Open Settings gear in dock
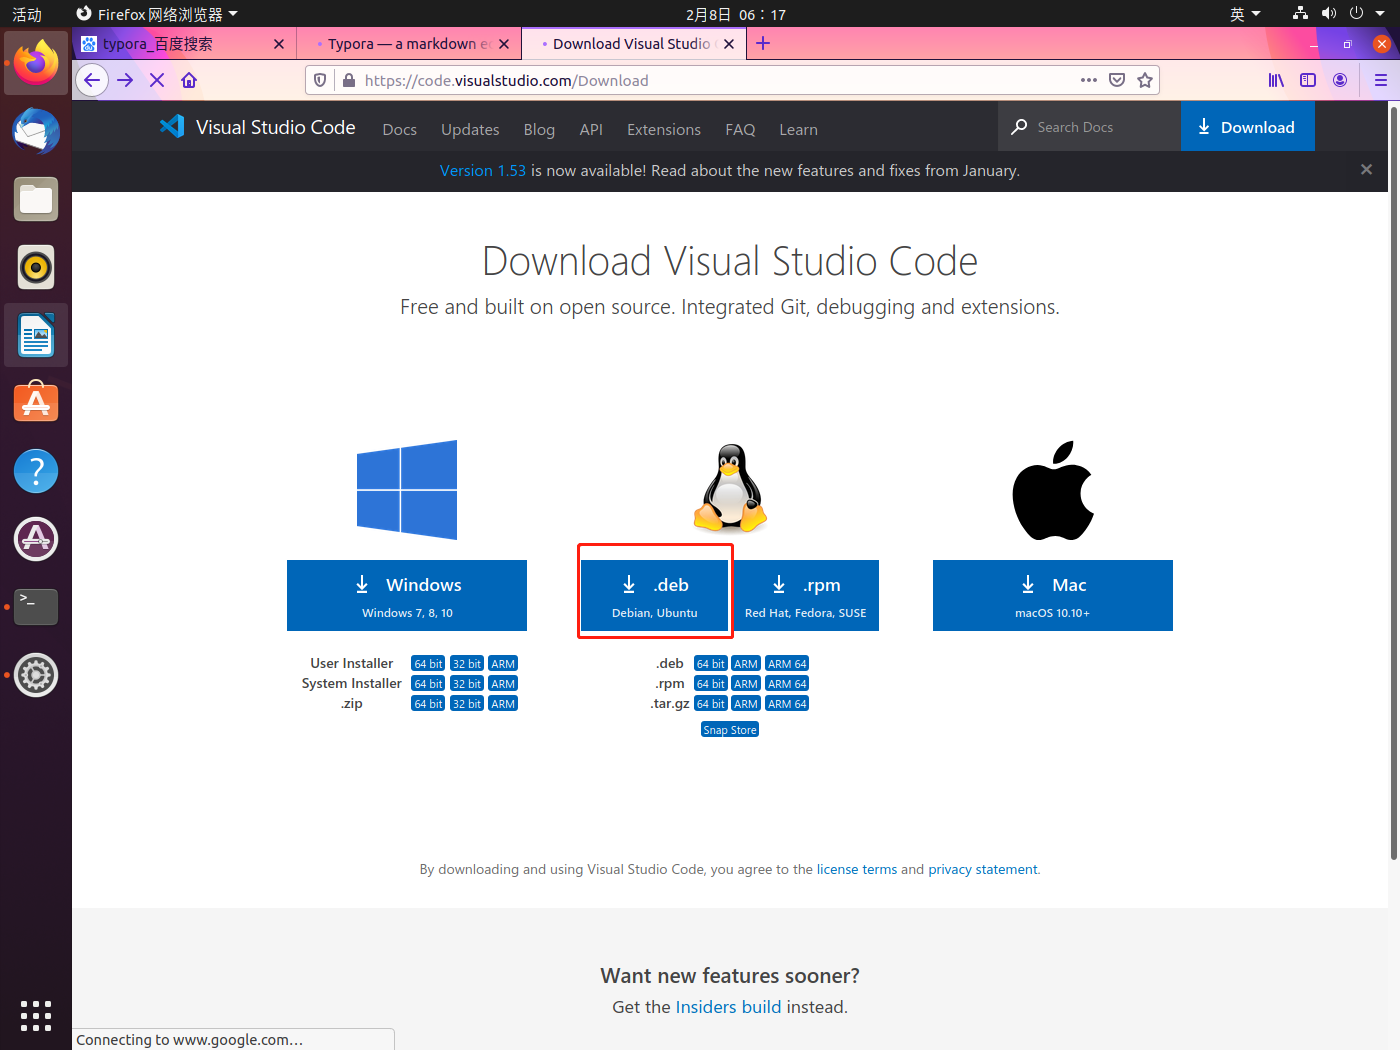 [36, 675]
